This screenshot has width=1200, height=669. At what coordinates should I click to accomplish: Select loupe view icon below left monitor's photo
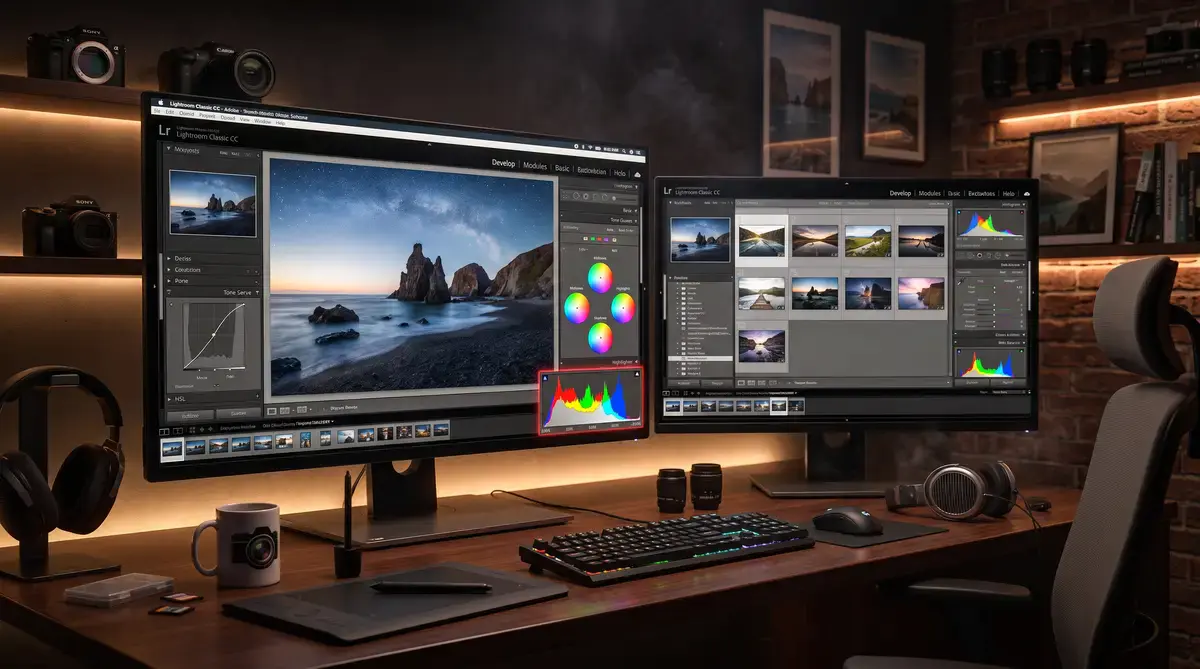pos(272,410)
